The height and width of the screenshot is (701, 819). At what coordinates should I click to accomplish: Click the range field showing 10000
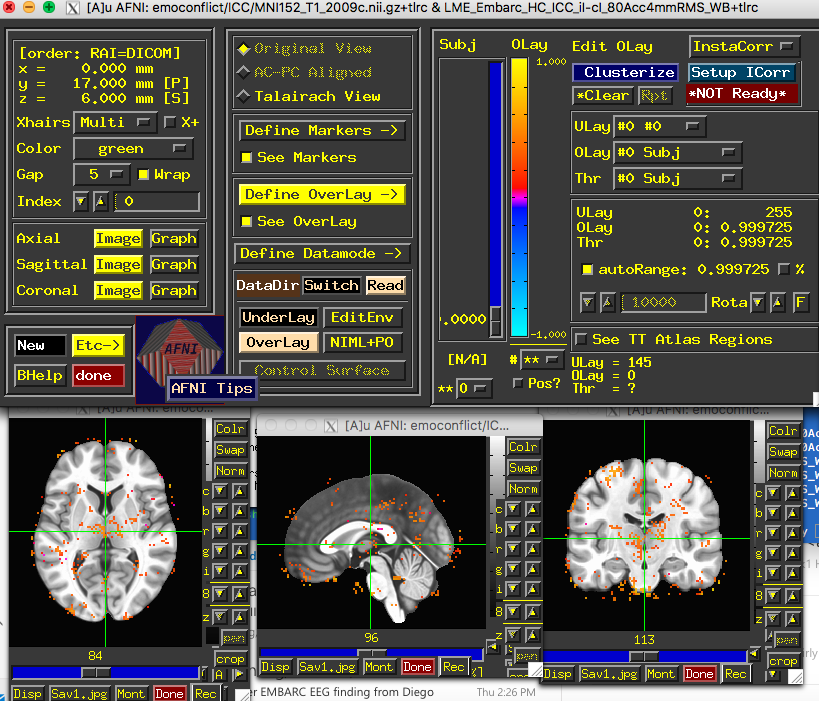[x=663, y=302]
